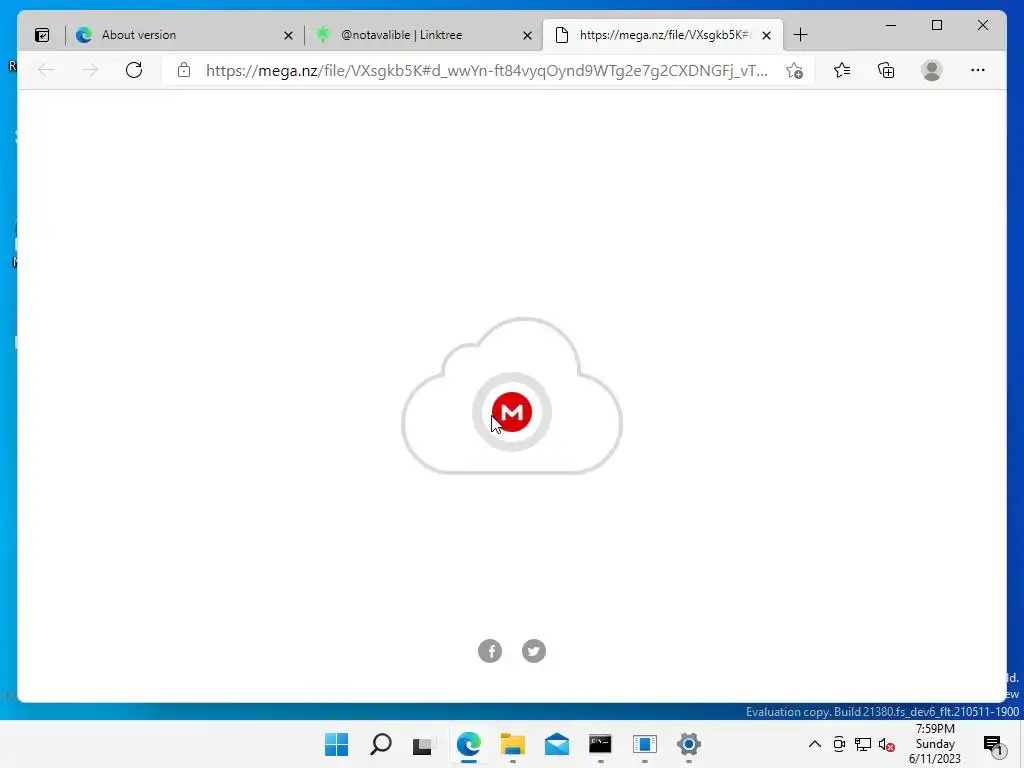
Task: Open a new browser tab
Action: click(801, 35)
